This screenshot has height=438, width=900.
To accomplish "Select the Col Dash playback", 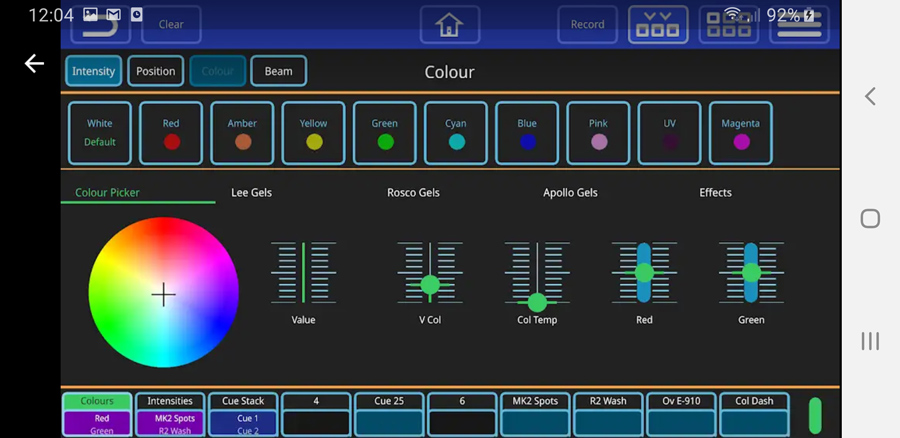I will [x=754, y=415].
